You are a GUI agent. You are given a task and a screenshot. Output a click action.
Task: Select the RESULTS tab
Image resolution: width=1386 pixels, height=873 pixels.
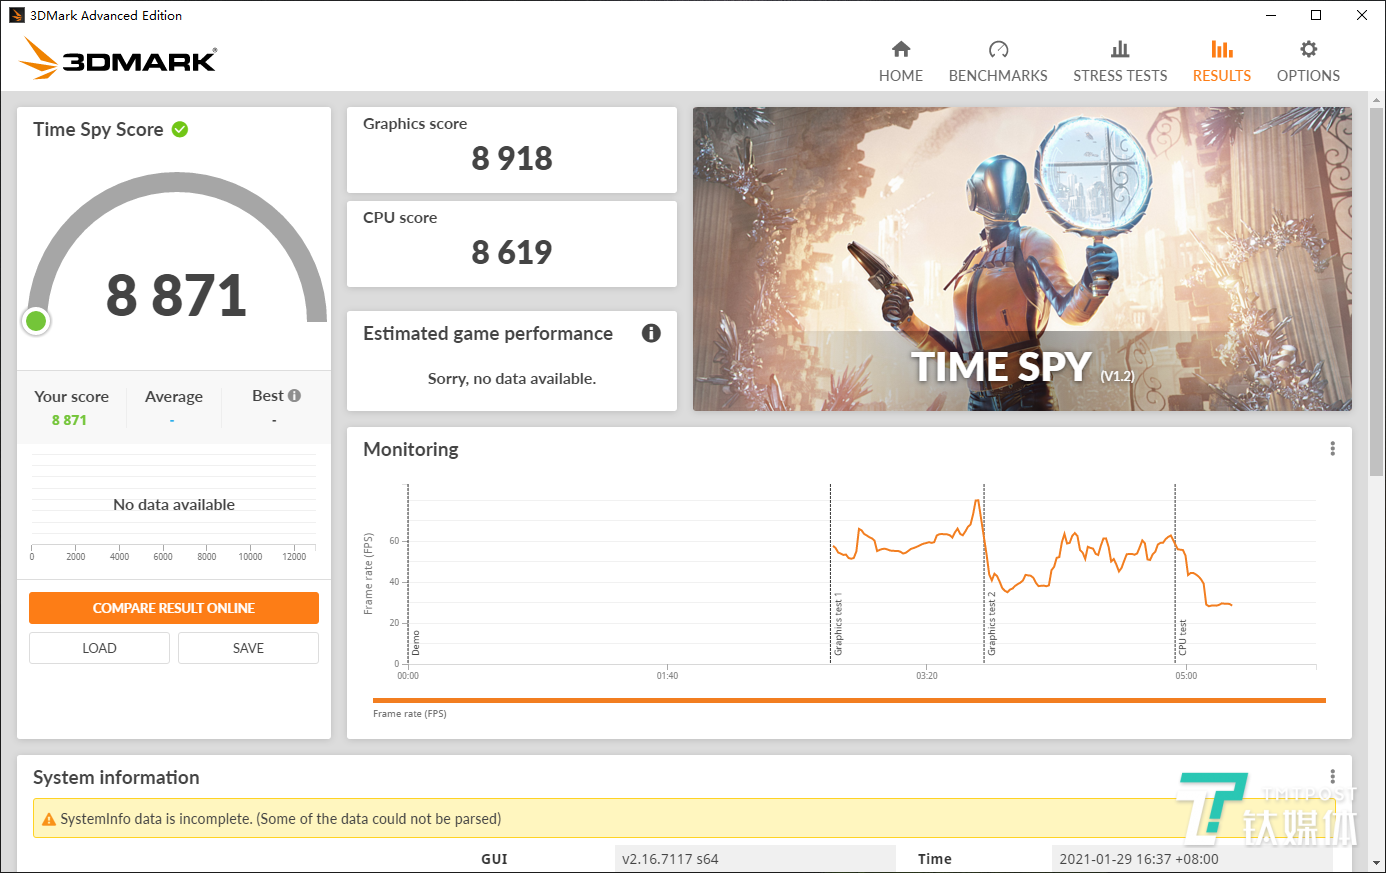coord(1222,62)
